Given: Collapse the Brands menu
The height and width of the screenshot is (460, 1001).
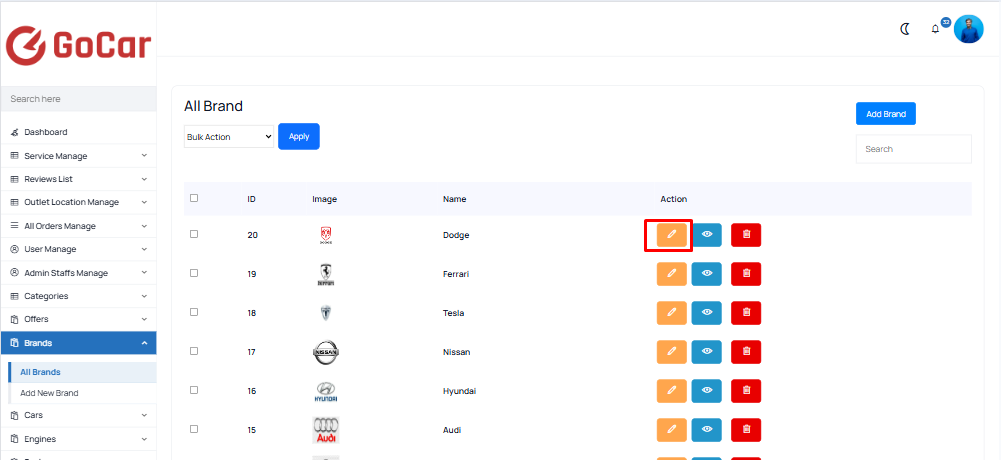Looking at the screenshot, I should coord(79,343).
